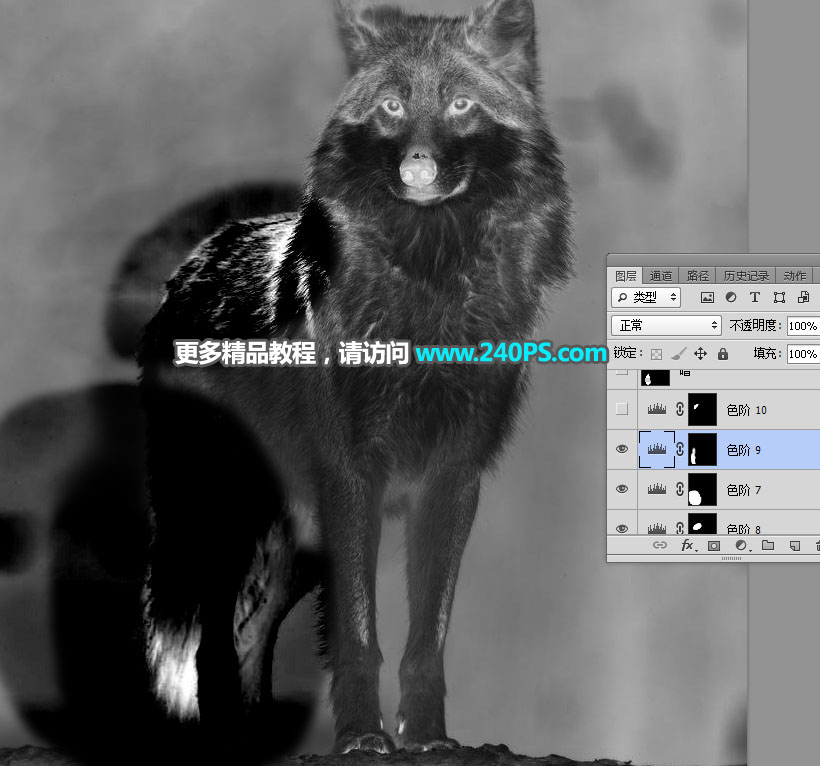Open the fx layer style menu

point(688,546)
